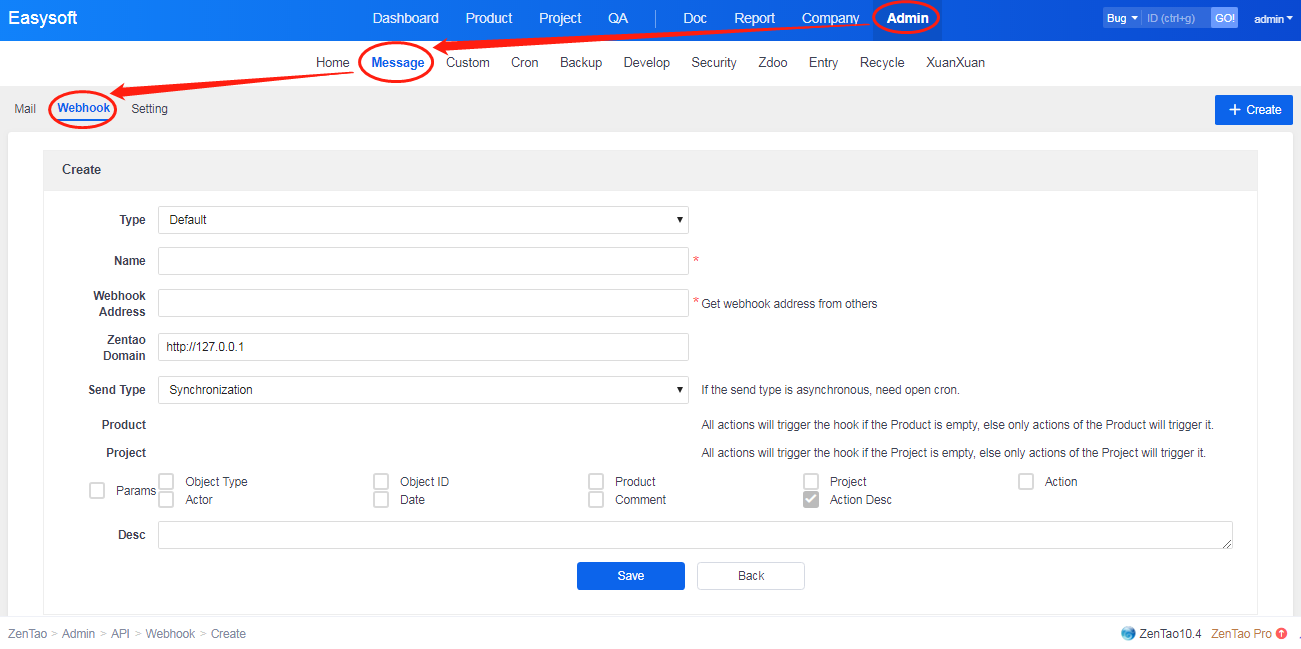Screen dimensions: 1301x649
Task: Click the plus Create button
Action: click(1253, 110)
